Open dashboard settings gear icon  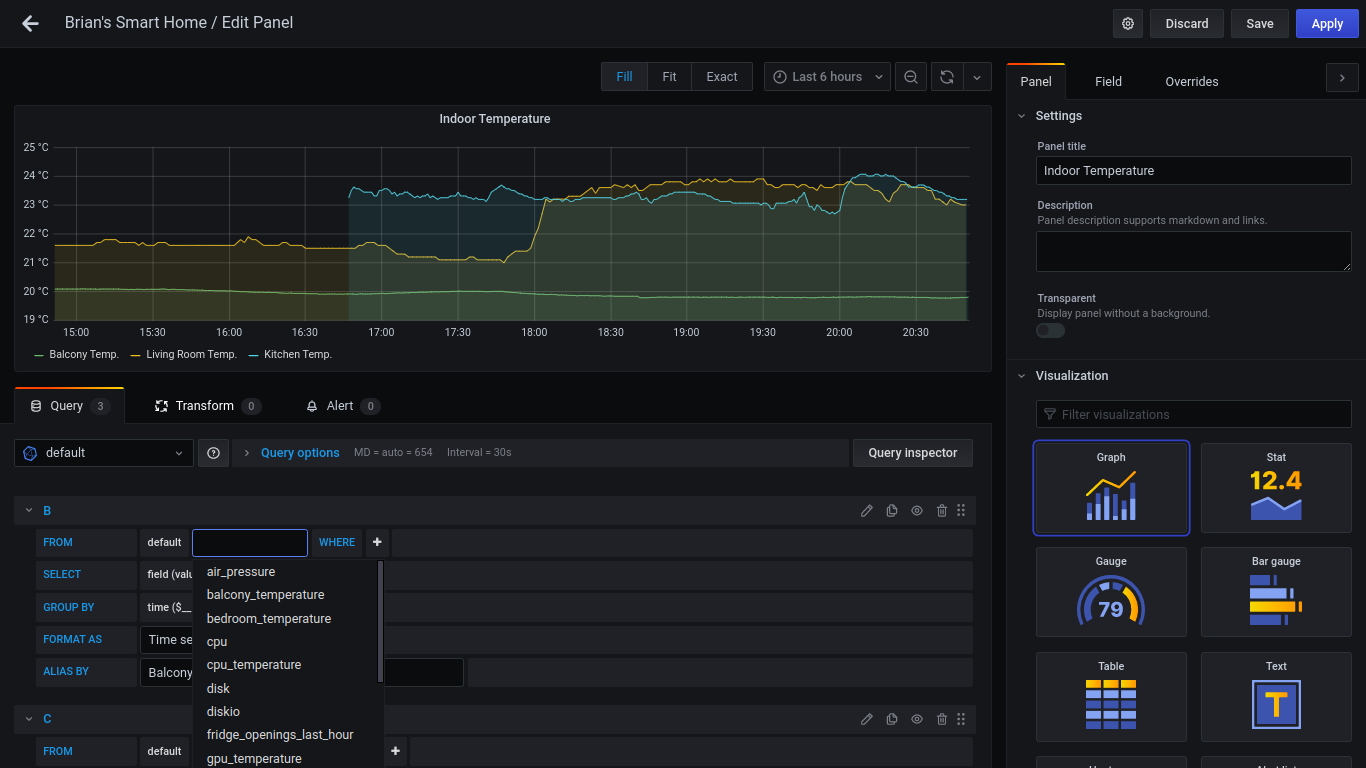[x=1128, y=23]
